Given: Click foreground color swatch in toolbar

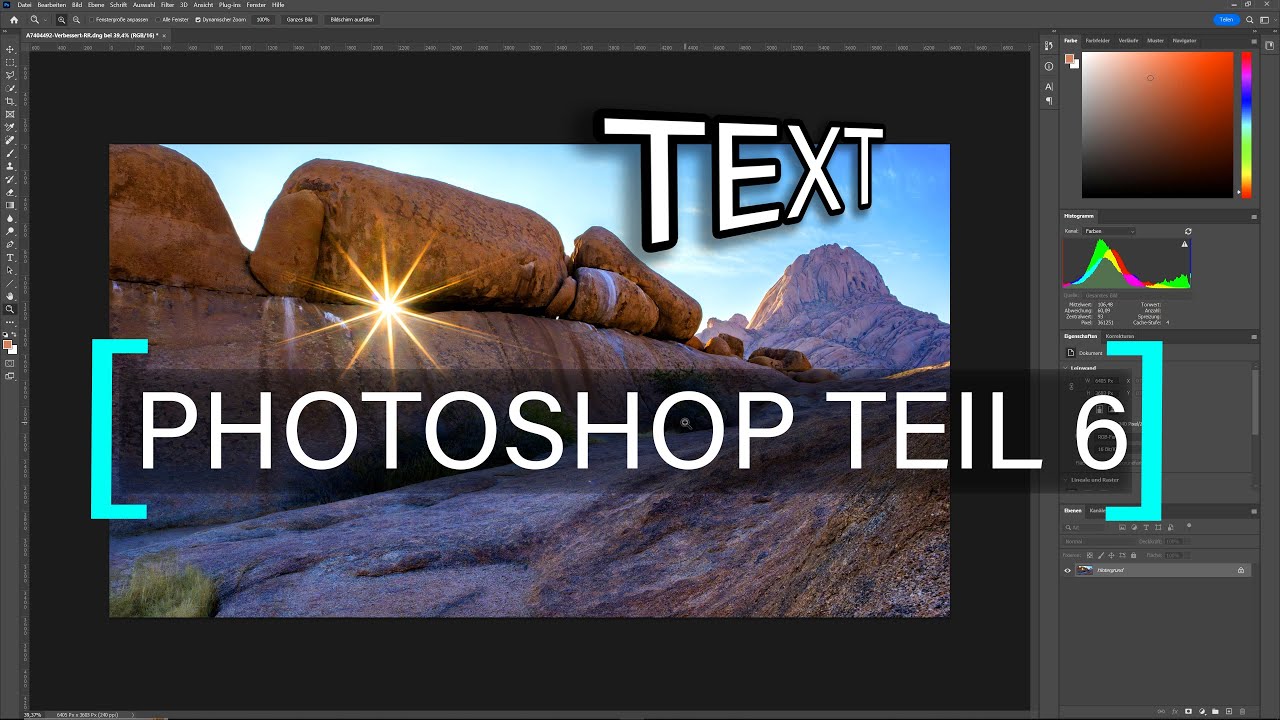Looking at the screenshot, I should 8,344.
